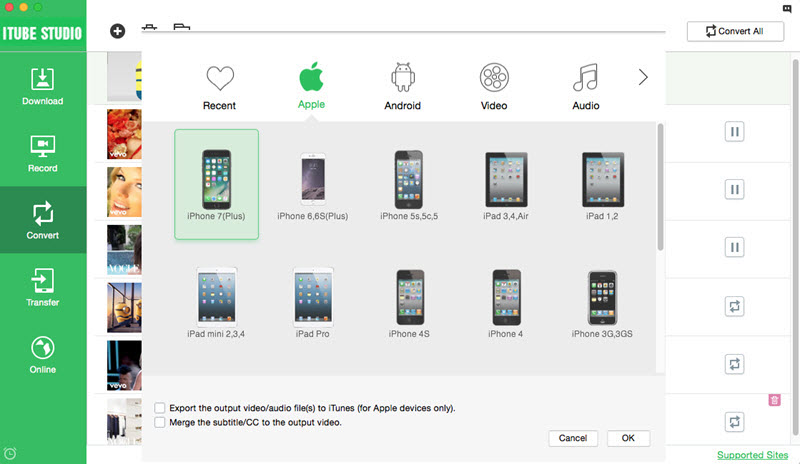800x464 pixels.
Task: Click the first convert icon in list
Action: [x=734, y=306]
